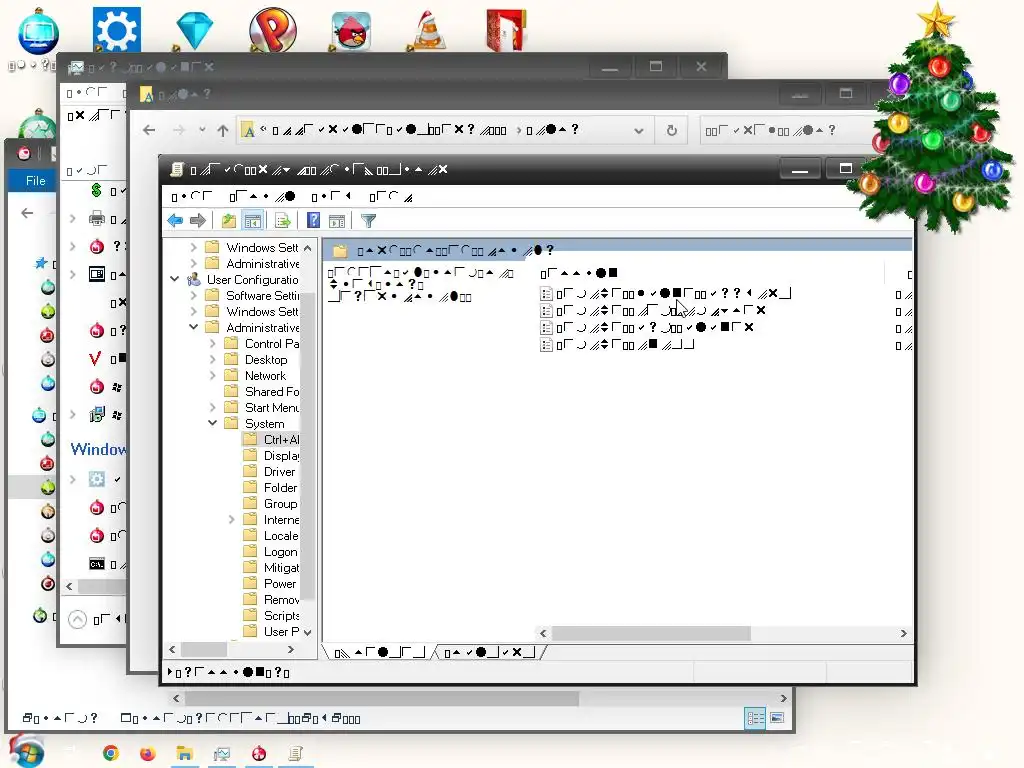The width and height of the screenshot is (1024, 768).
Task: Click the Up One Level folder icon
Action: (229, 221)
